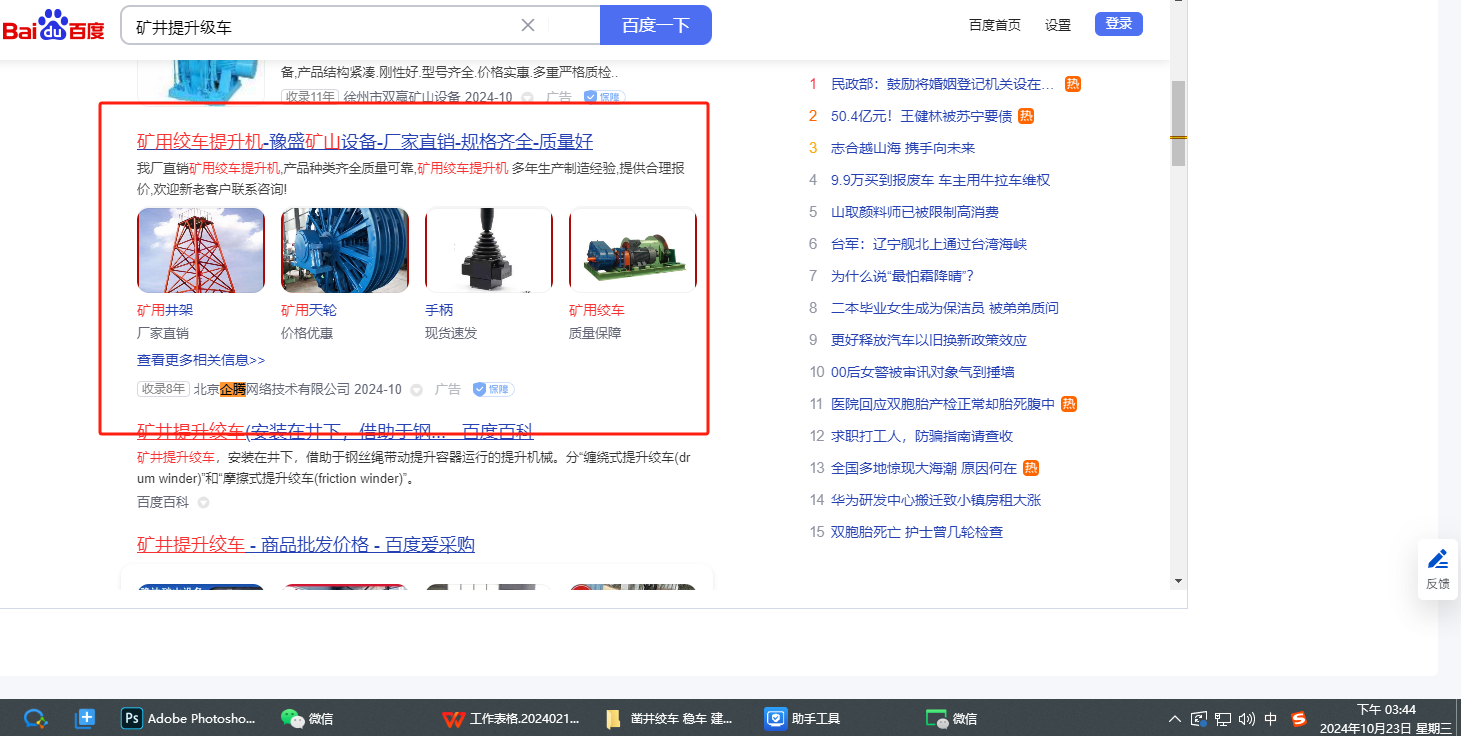This screenshot has width=1461, height=736.
Task: Open Adobe Photoshop from the taskbar
Action: click(190, 718)
